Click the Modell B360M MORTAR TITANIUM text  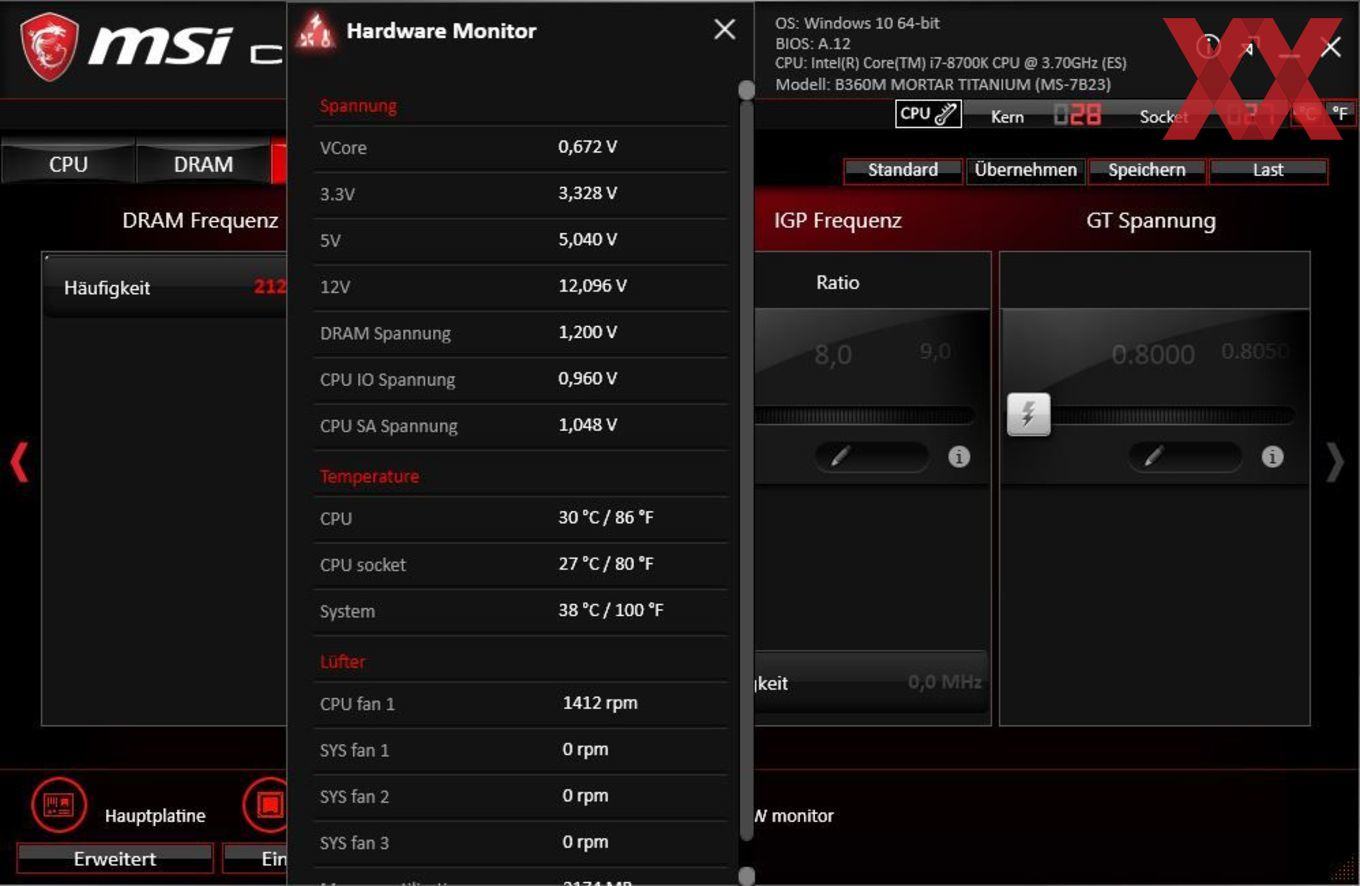click(x=943, y=85)
